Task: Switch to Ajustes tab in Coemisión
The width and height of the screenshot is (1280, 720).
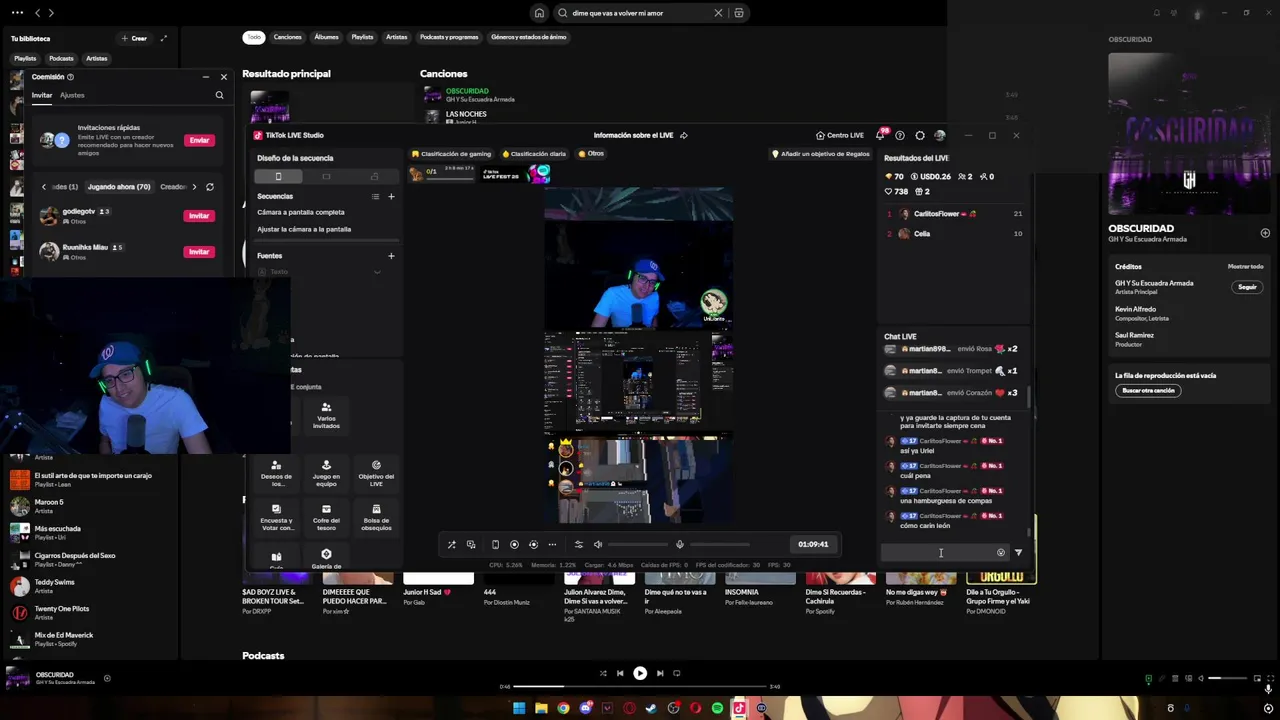Action: tap(72, 95)
